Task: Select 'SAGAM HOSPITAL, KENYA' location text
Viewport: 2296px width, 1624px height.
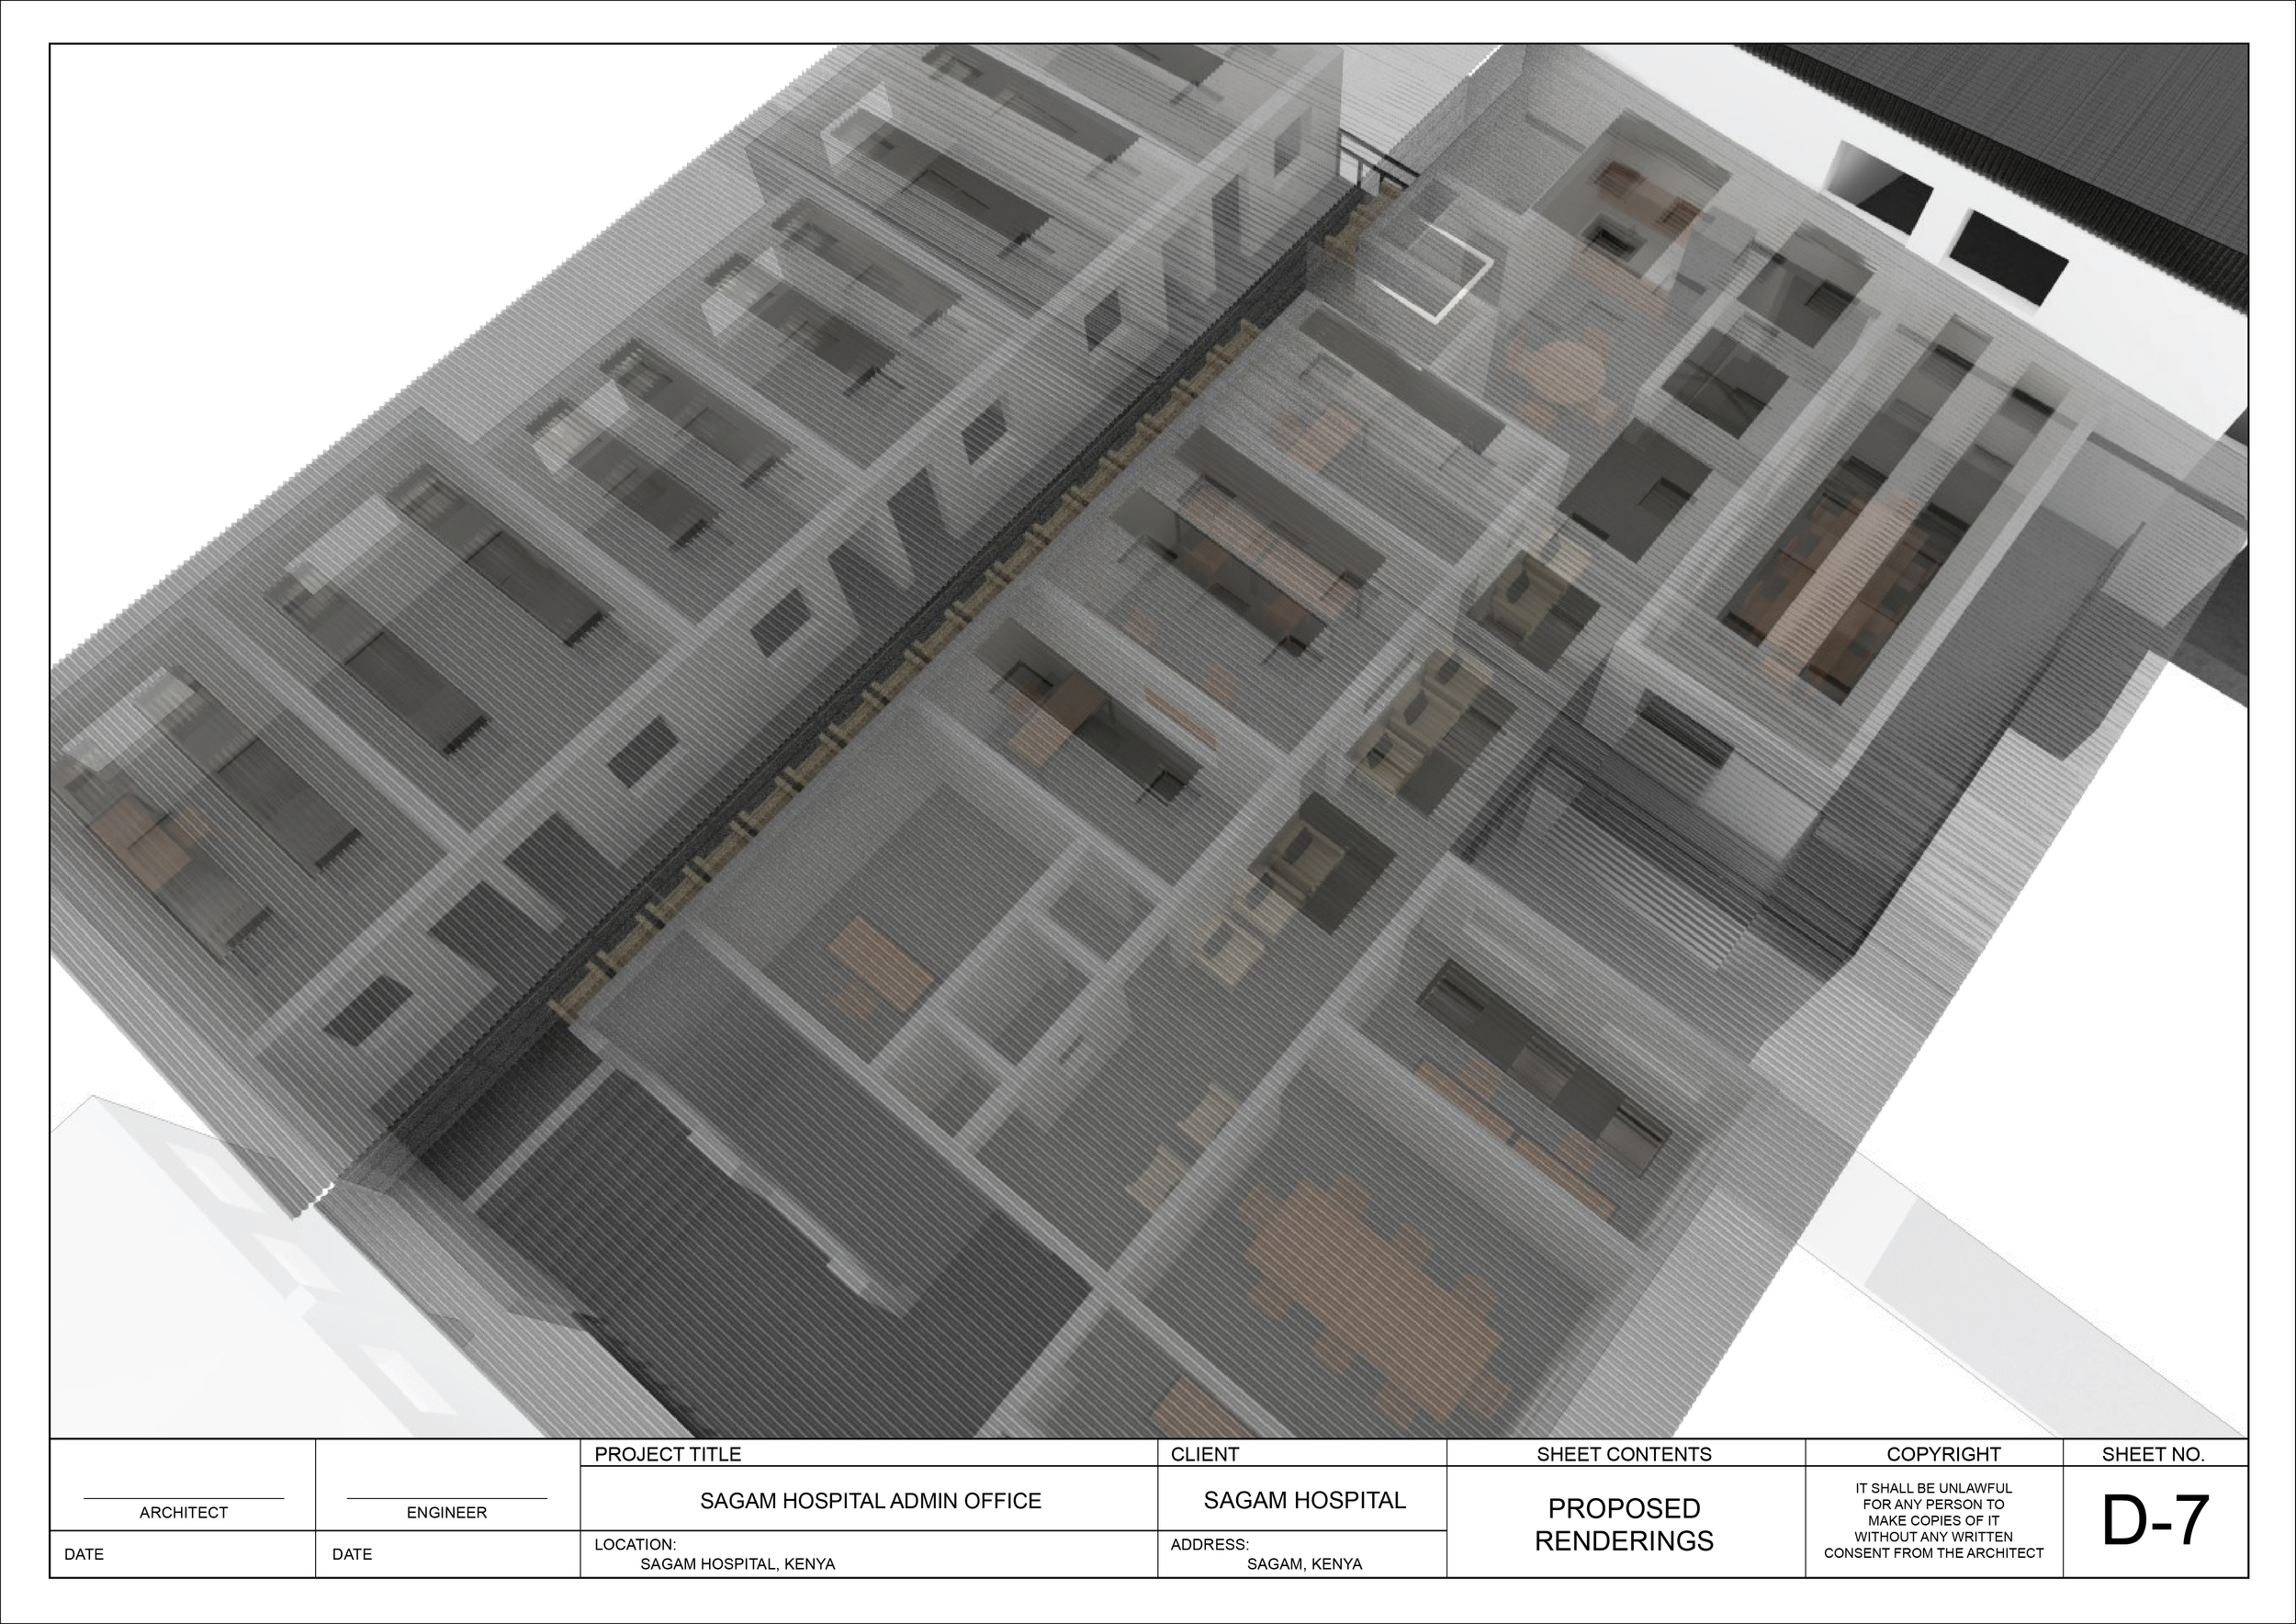Action: pyautogui.click(x=737, y=1564)
